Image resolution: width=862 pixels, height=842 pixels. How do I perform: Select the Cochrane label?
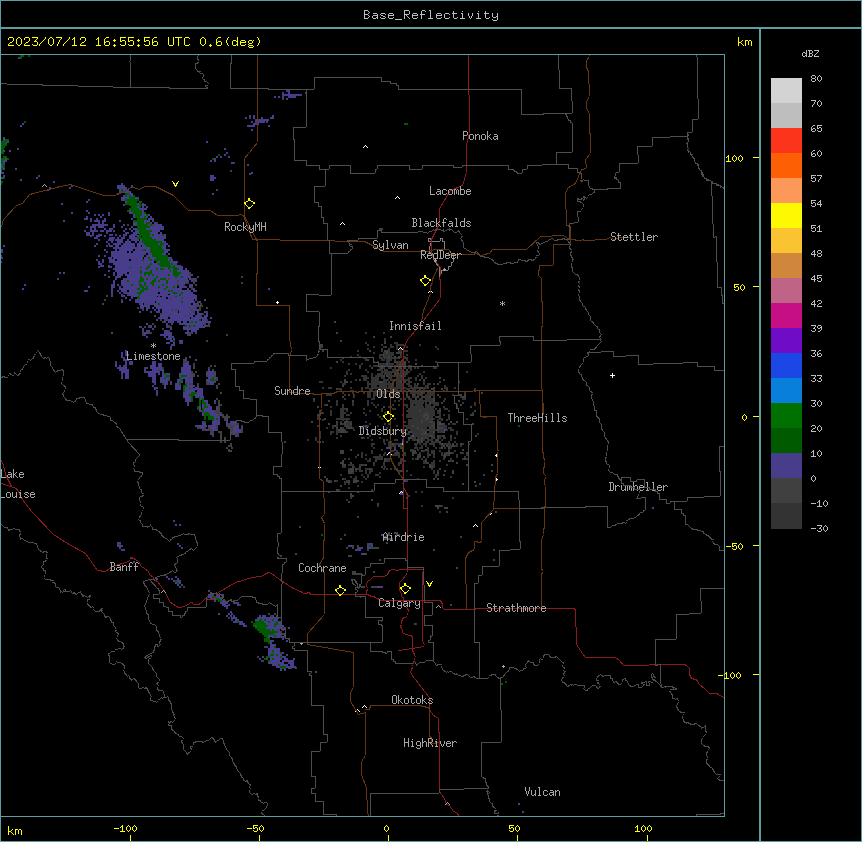[322, 568]
